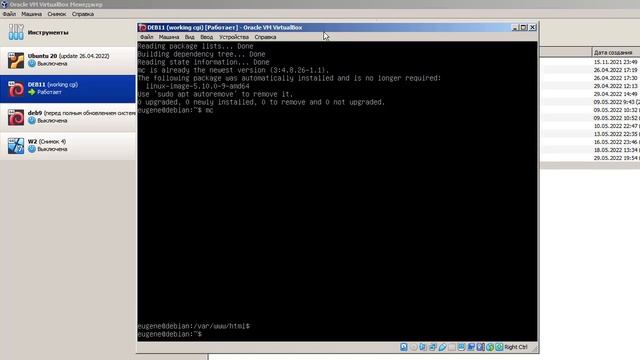
Task: Select Ubuntu 20 machine in Manager list
Action: 68,60
